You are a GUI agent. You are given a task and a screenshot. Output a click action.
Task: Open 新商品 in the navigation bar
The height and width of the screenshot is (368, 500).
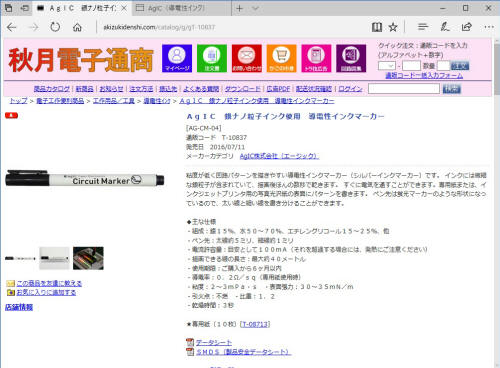click(x=84, y=89)
